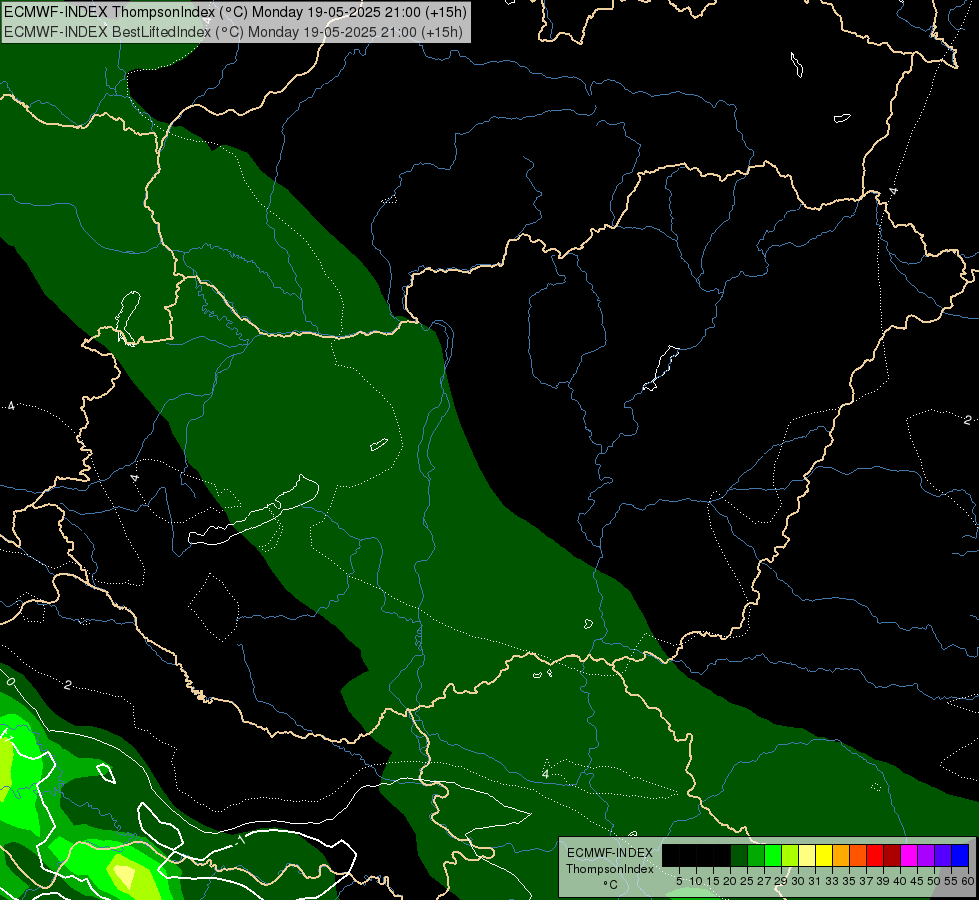The height and width of the screenshot is (900, 979).
Task: Click the legend tick value '60'
Action: tap(967, 881)
